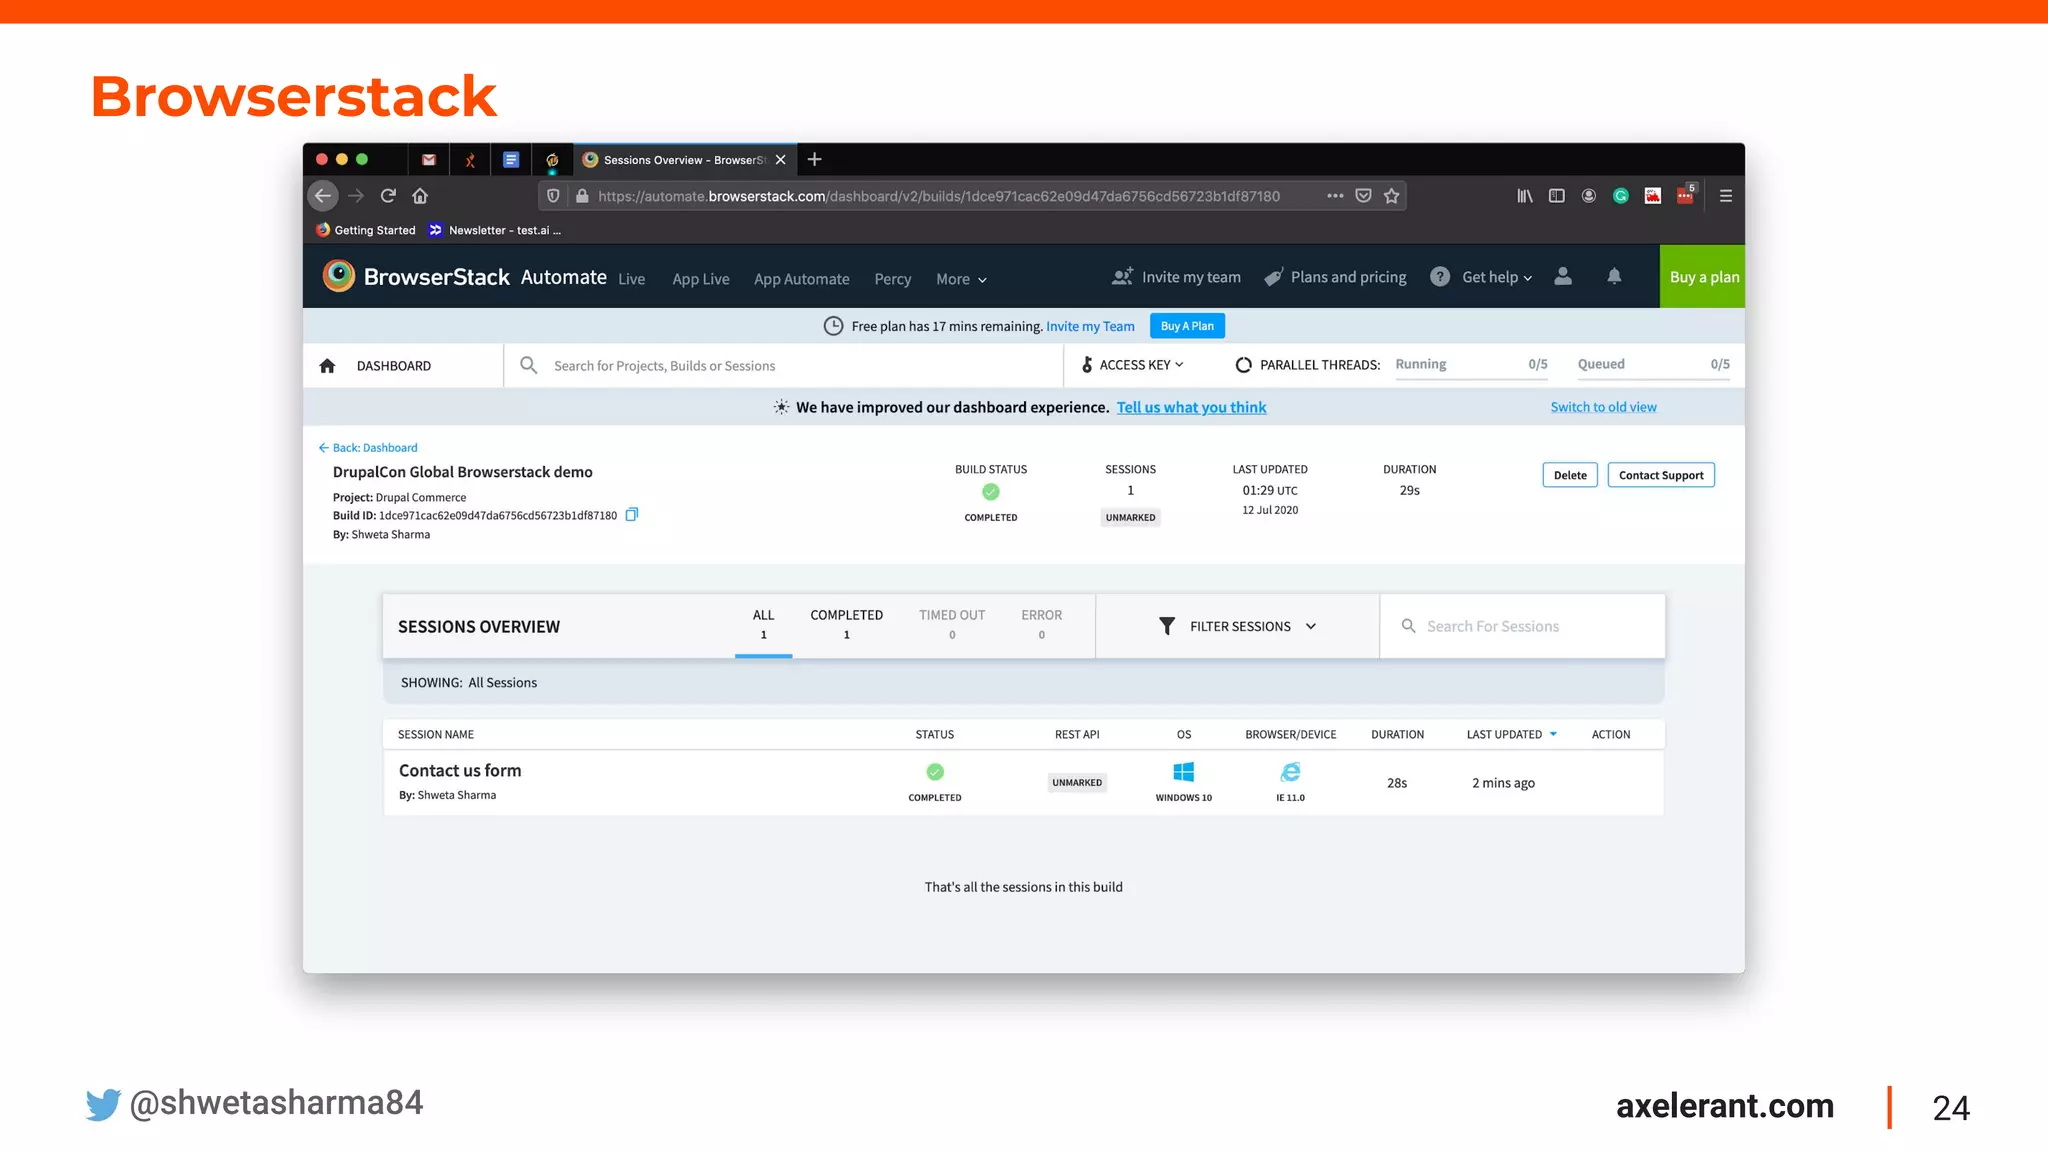Click the browser forward arrow button
The image size is (2048, 1152).
[356, 196]
